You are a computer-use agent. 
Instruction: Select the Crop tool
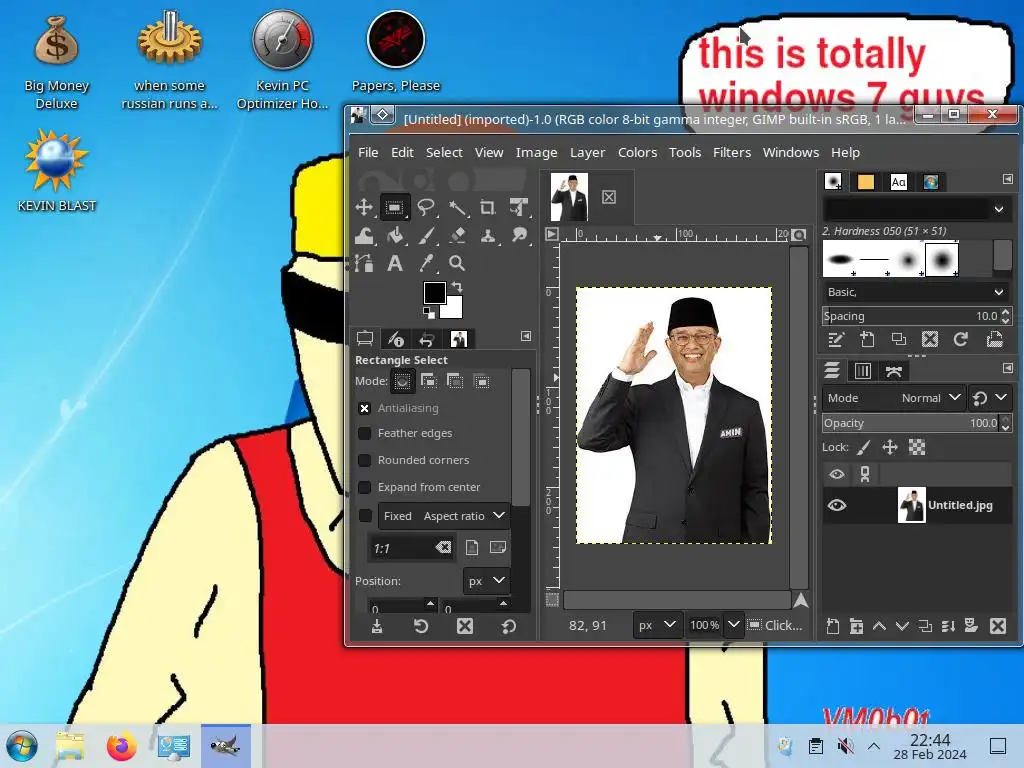coord(487,208)
